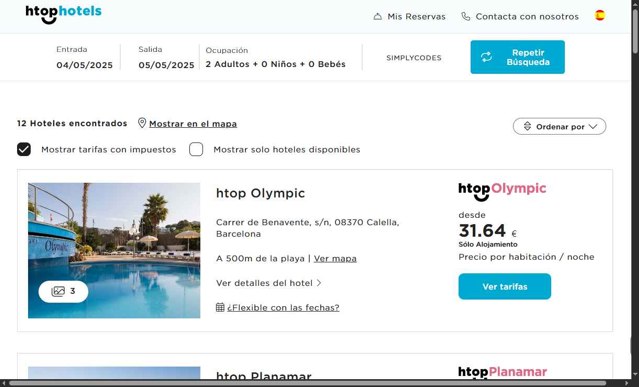
Task: Open the Ordenar por dropdown
Action: (560, 126)
